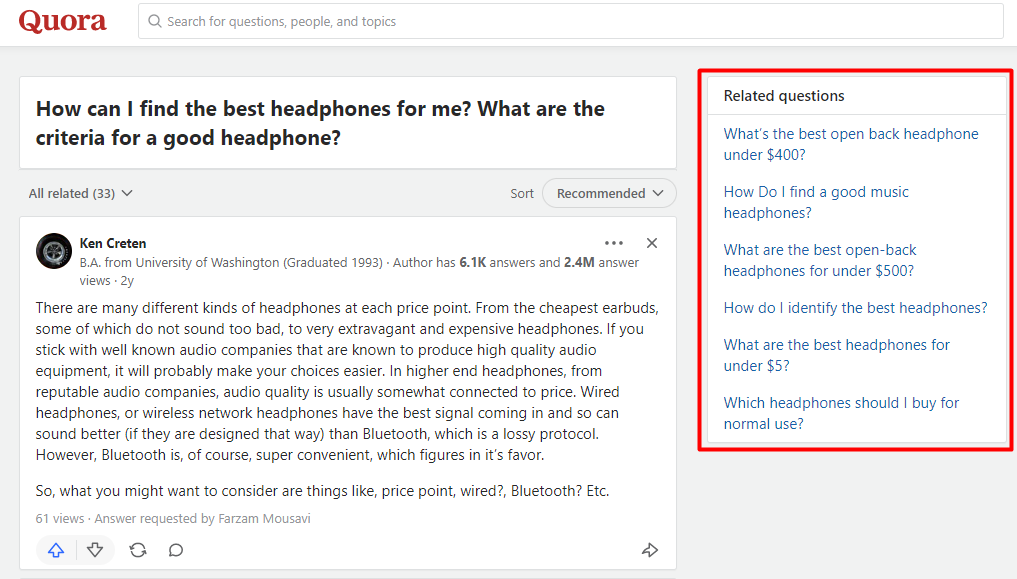Share the answer via the arrow icon
Viewport: 1017px width, 579px height.
pyautogui.click(x=650, y=550)
